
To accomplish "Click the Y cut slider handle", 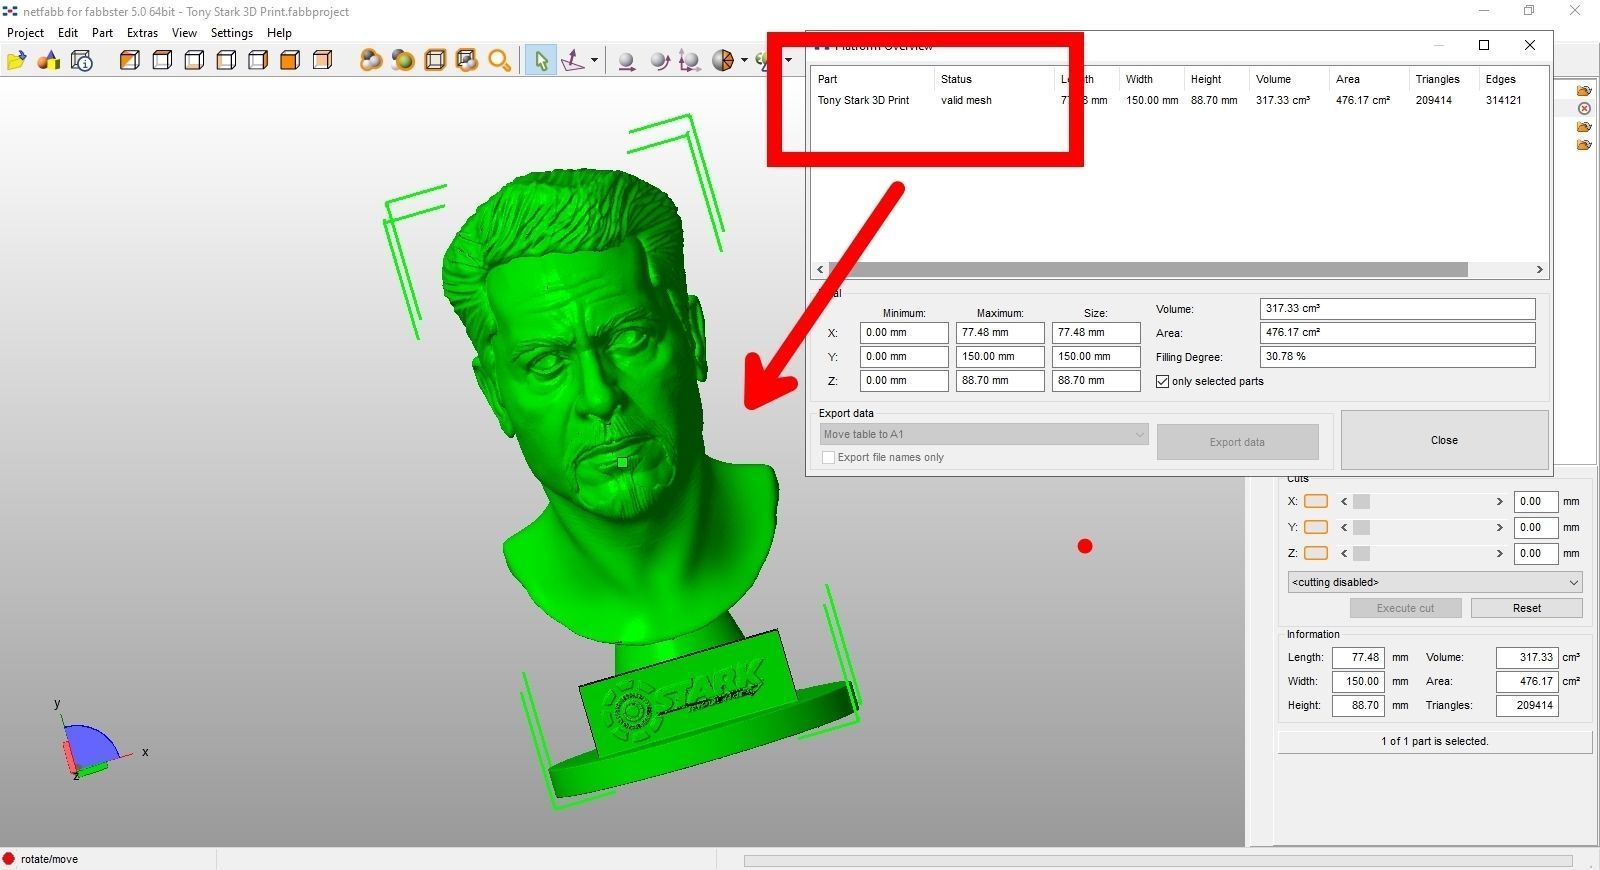I will [x=1361, y=527].
